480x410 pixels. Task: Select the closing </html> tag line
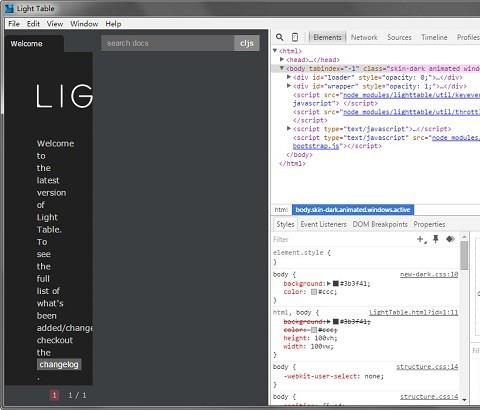(292, 164)
